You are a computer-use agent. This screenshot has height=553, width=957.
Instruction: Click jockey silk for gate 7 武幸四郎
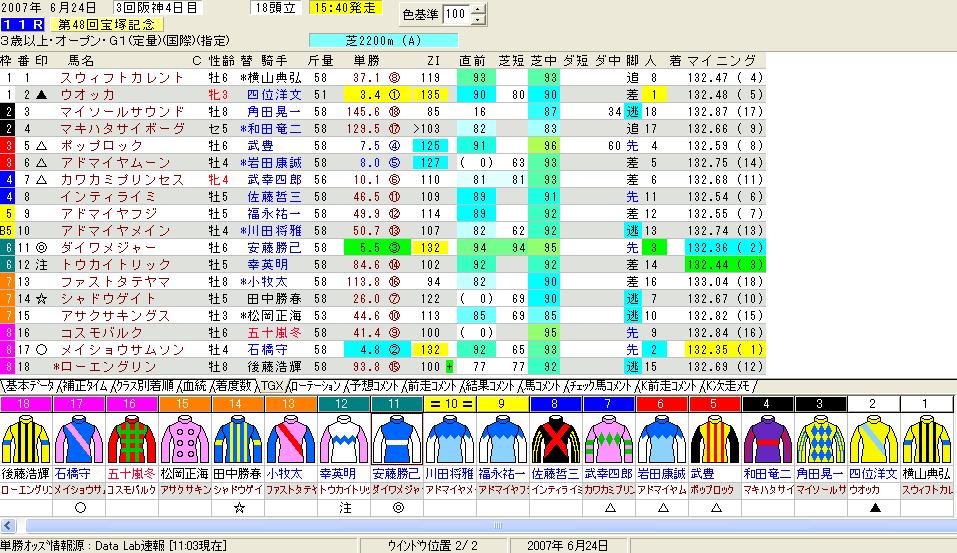(610, 439)
